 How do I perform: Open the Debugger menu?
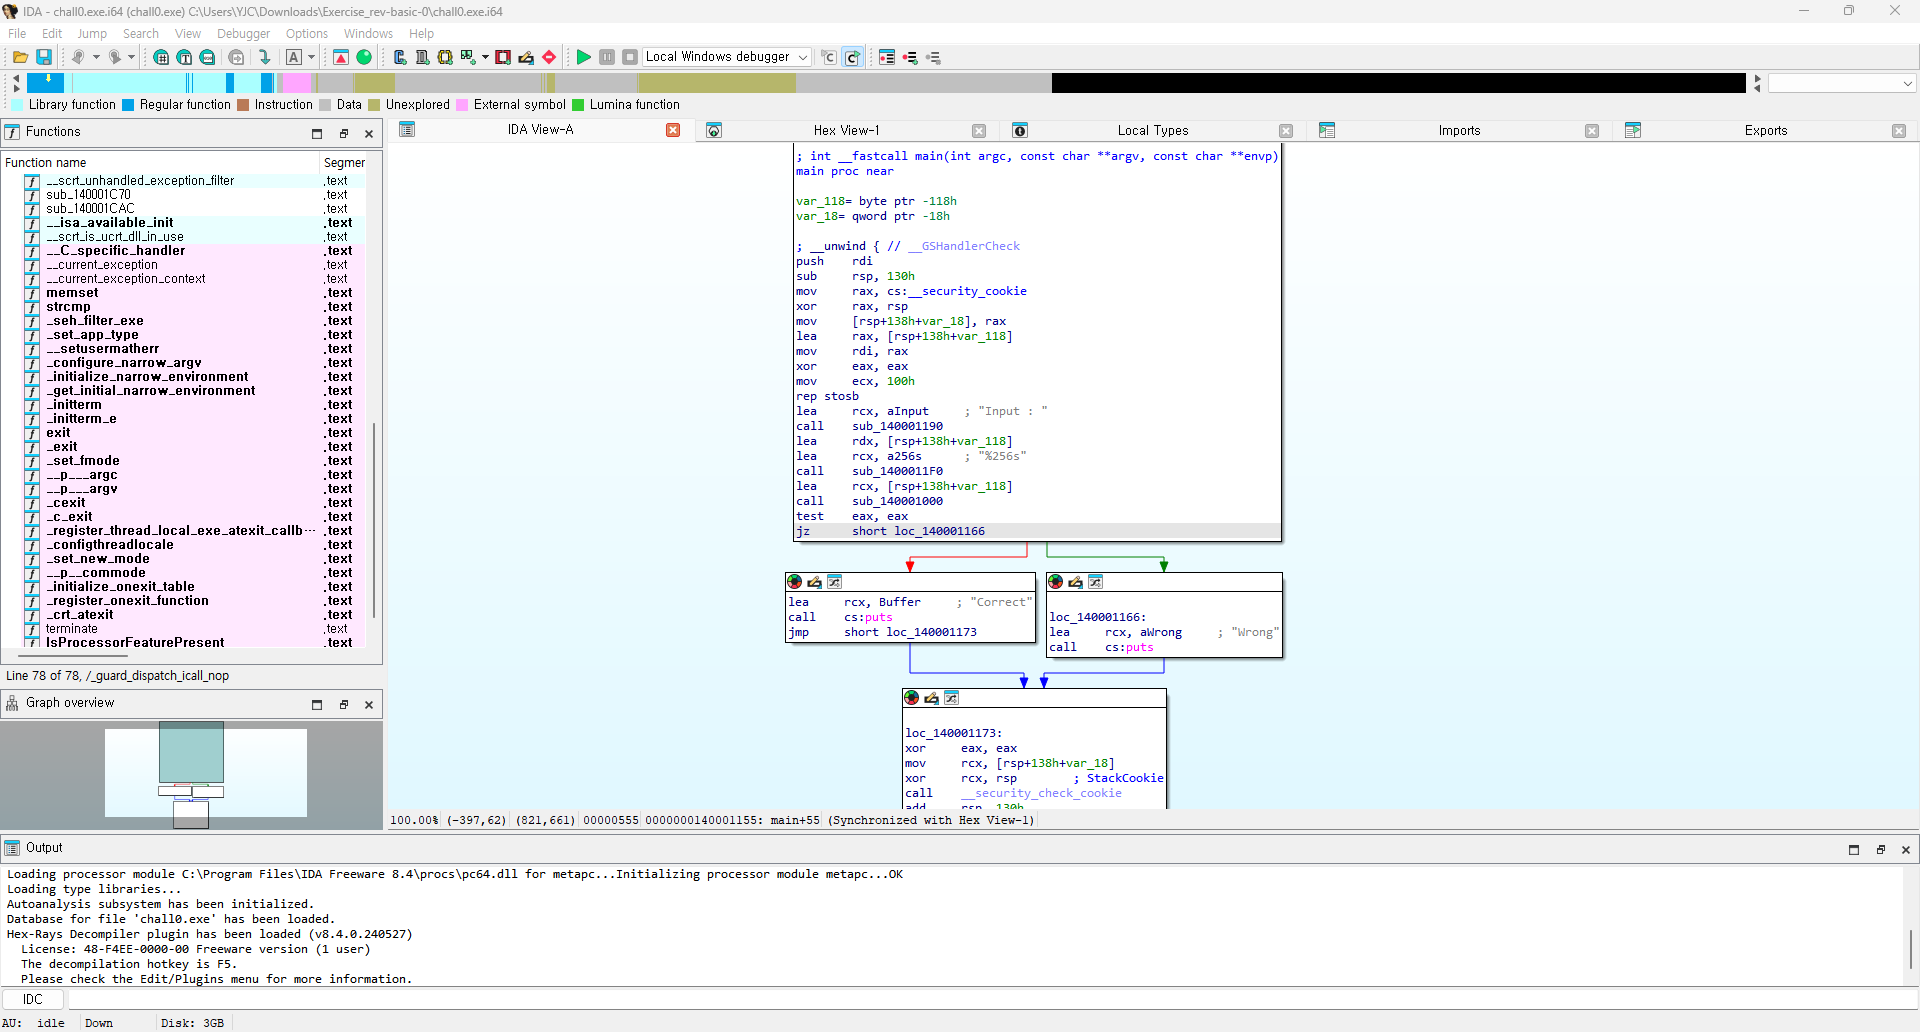point(244,33)
